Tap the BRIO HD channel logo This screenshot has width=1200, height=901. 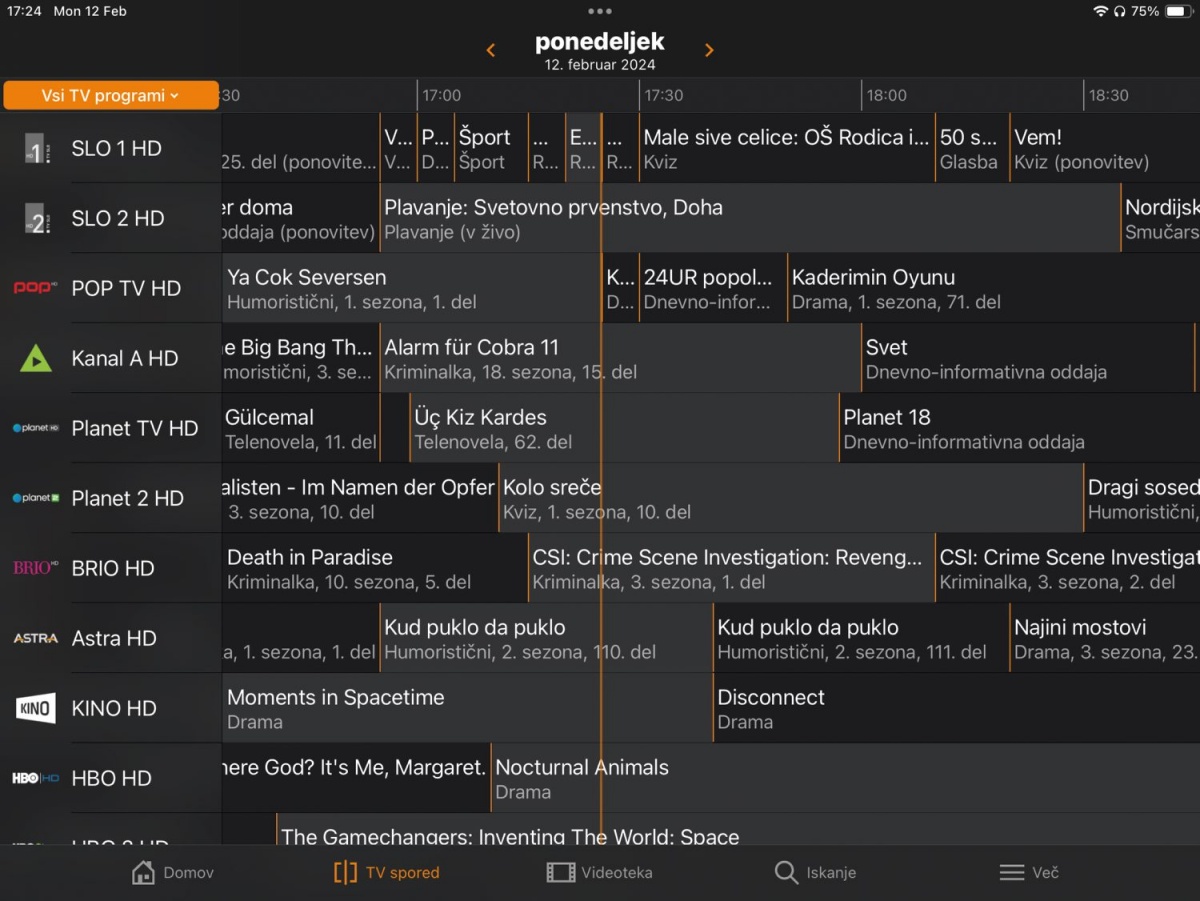coord(36,568)
